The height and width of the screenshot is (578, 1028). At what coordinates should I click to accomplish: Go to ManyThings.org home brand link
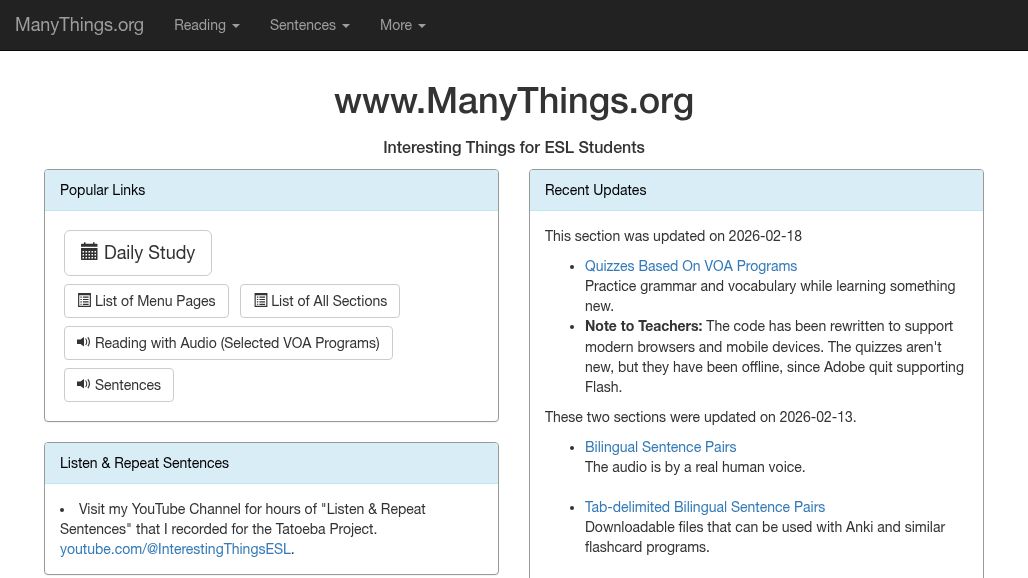(x=79, y=25)
